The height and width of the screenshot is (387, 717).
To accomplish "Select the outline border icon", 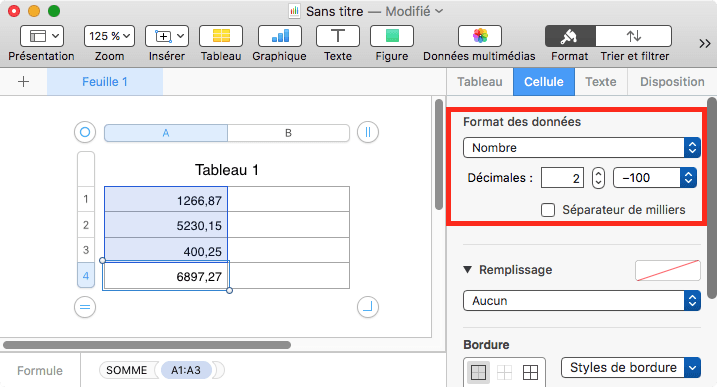I will point(478,372).
